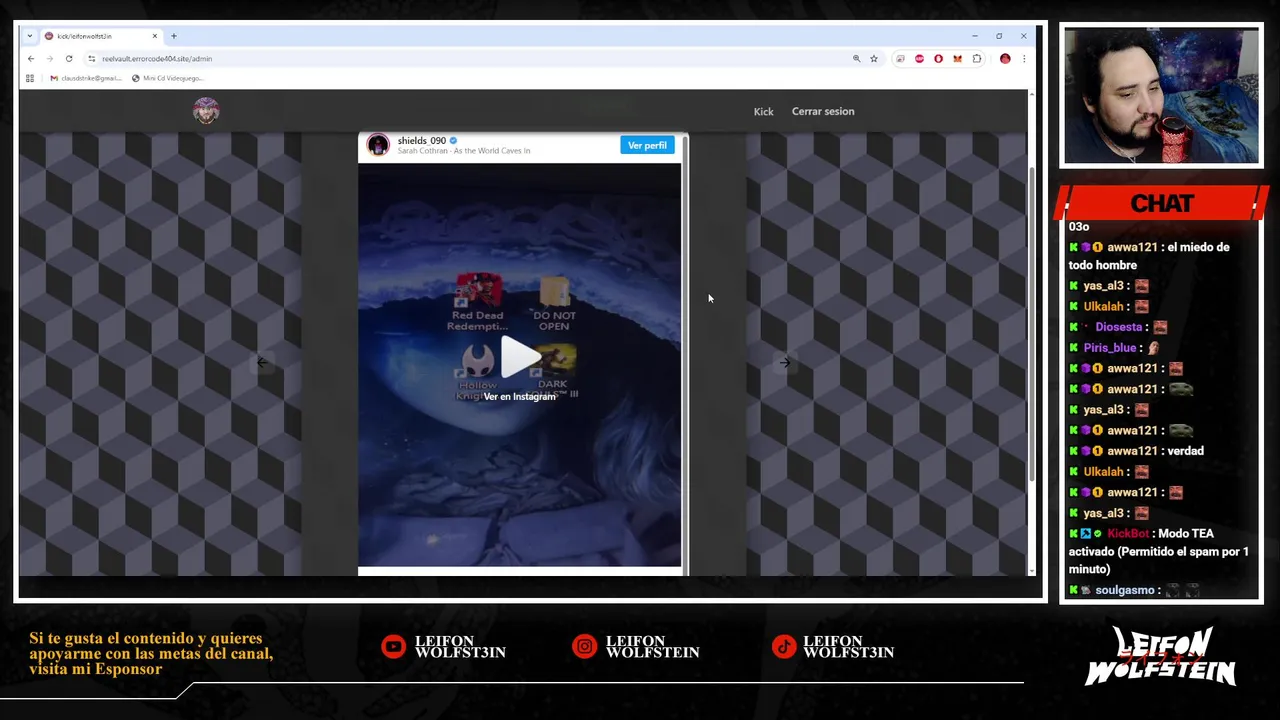Click chat message 'el miedo de todo hombre'
Viewport: 1280px width, 720px height.
1149,256
